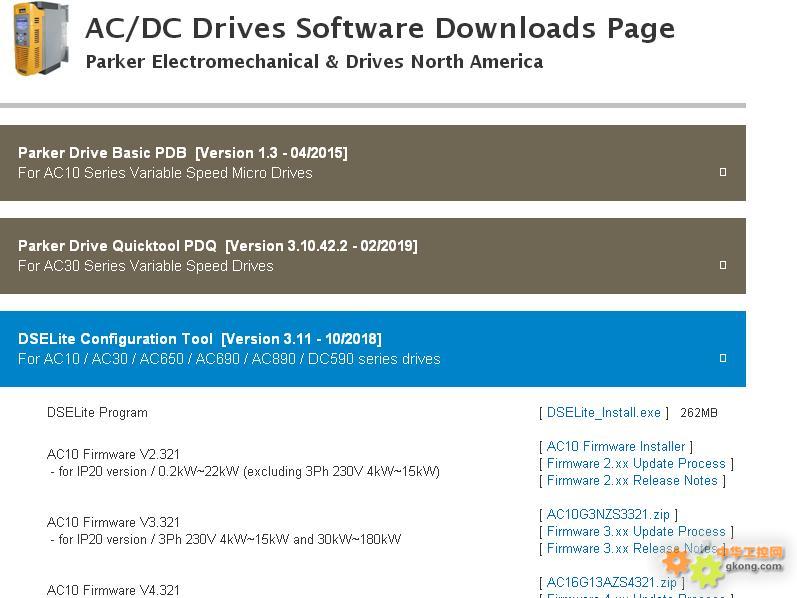Open Firmware 2.xx Update Process link
This screenshot has height=598, width=797.
pyautogui.click(x=636, y=464)
